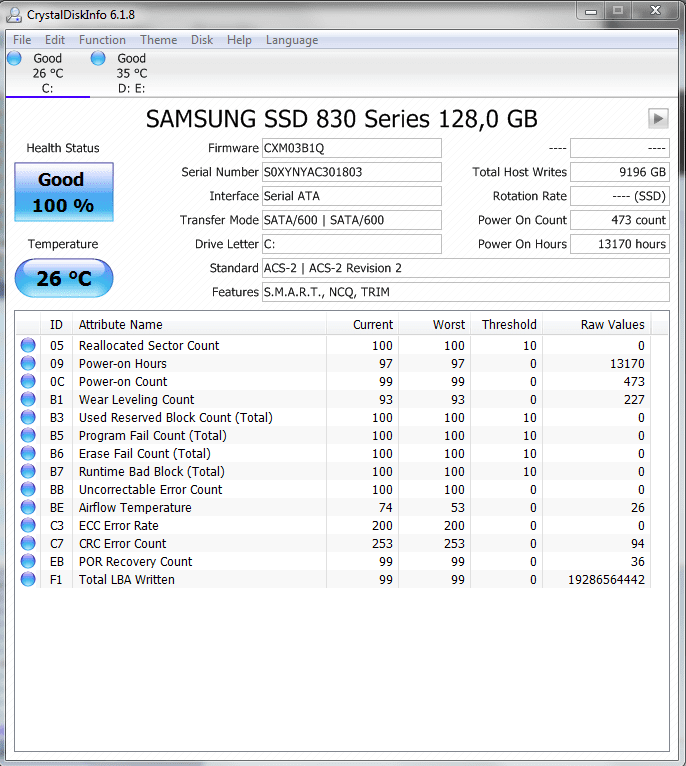Click status orb for Total LBA Written
This screenshot has height=766, width=686.
pos(28,579)
